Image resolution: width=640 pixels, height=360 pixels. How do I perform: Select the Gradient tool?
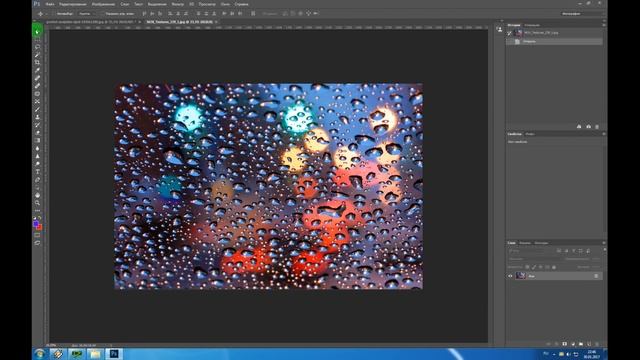[x=37, y=140]
